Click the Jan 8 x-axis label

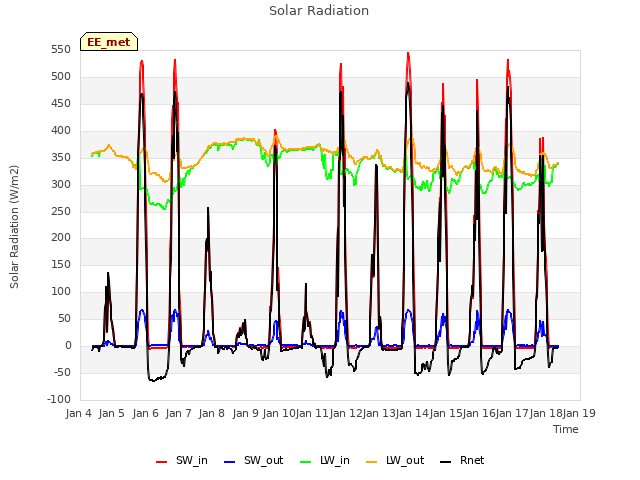click(x=211, y=413)
